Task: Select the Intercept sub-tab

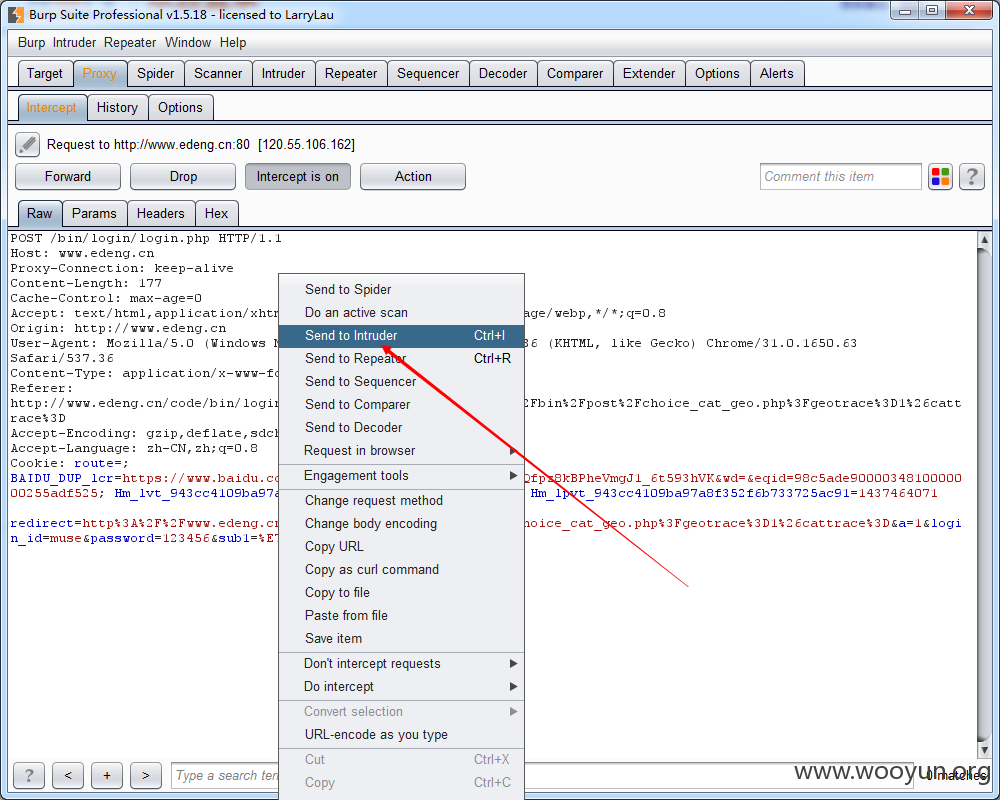Action: (52, 108)
